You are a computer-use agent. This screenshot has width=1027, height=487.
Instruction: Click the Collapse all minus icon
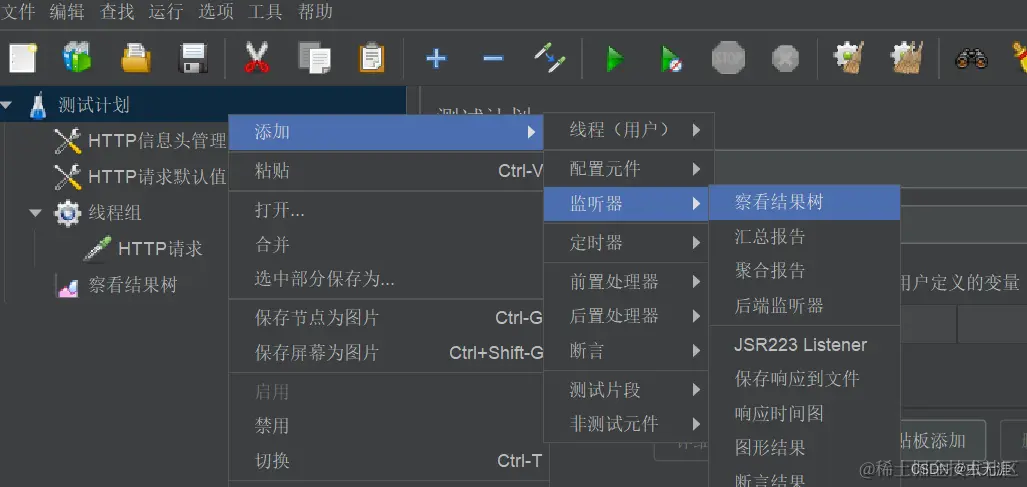coord(493,59)
